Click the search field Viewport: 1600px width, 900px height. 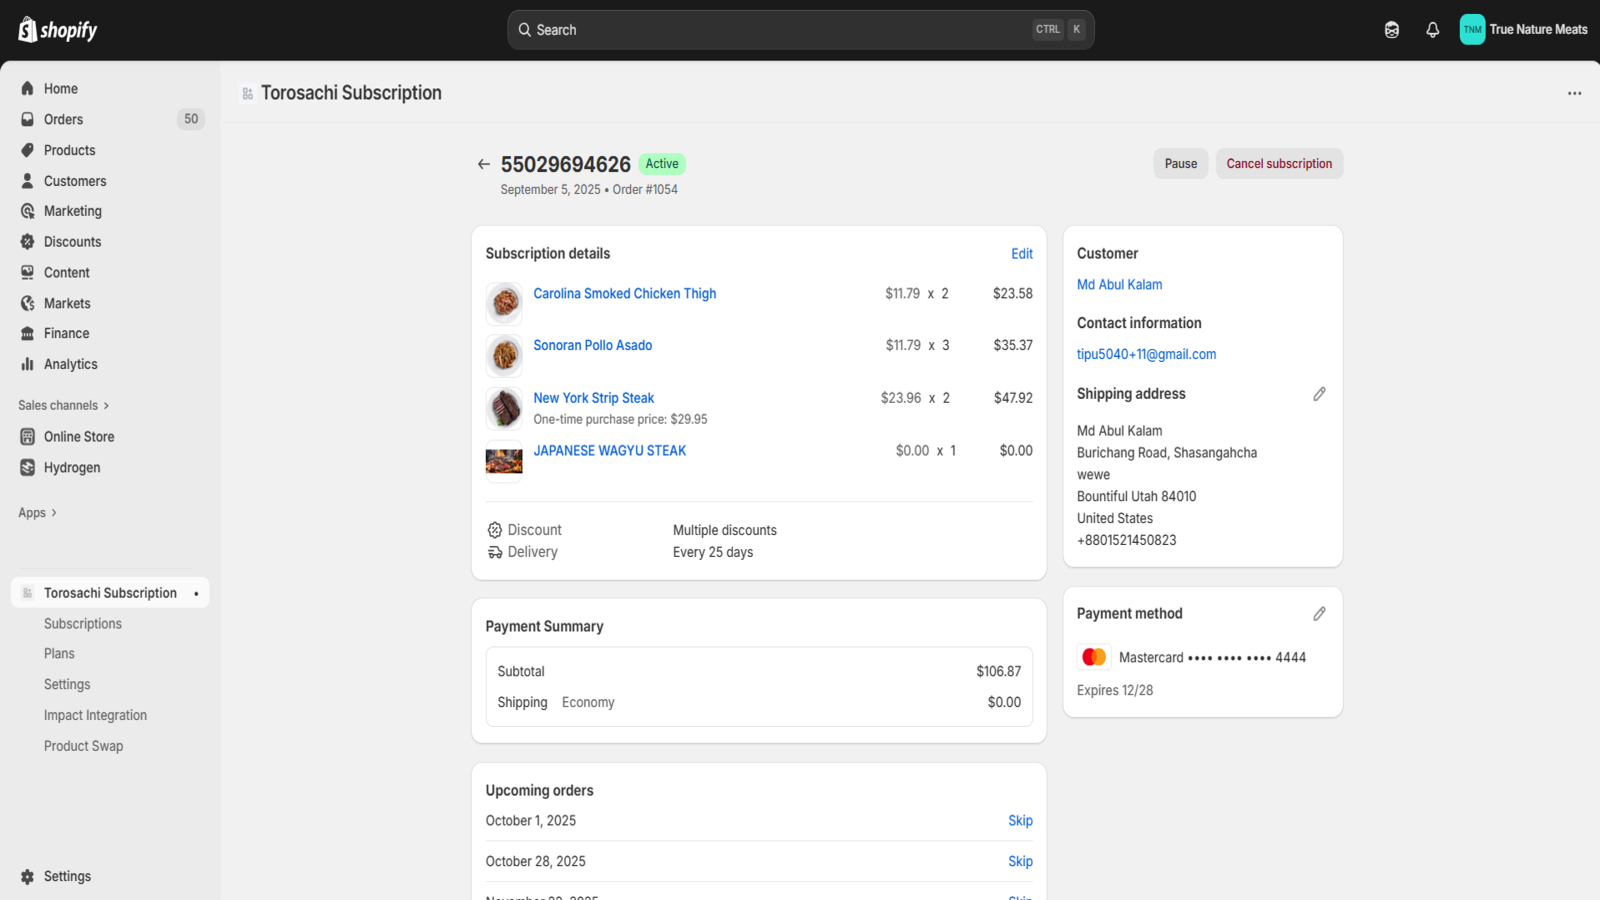801,30
